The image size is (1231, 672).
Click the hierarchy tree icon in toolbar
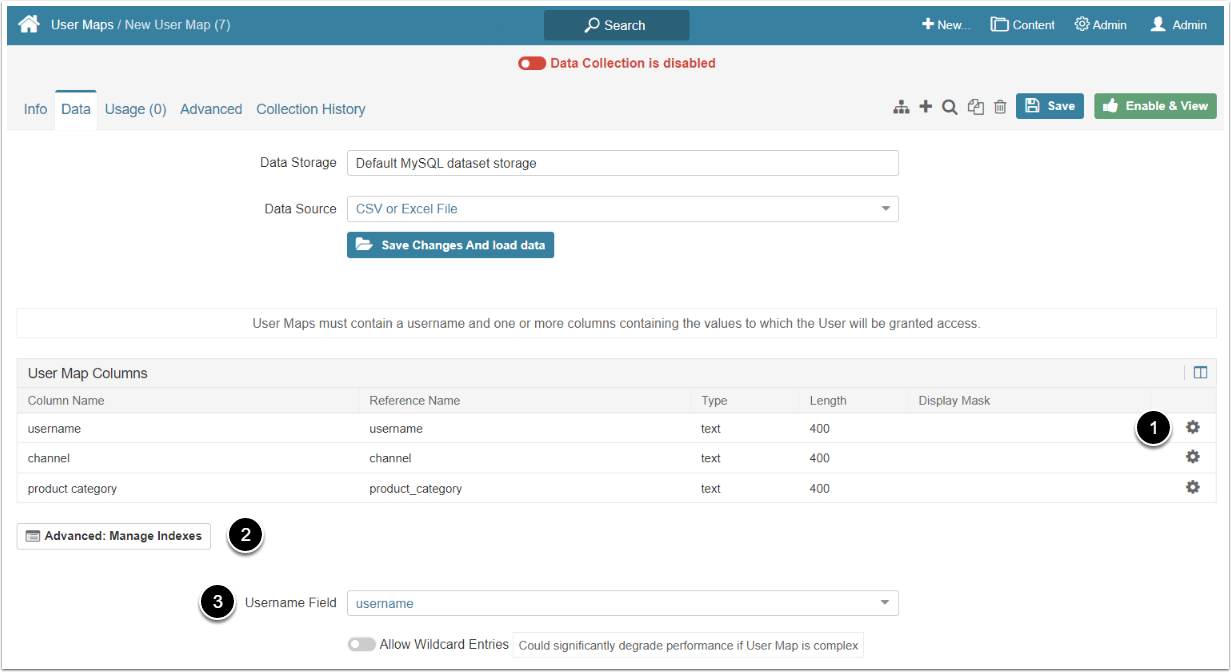click(x=901, y=107)
